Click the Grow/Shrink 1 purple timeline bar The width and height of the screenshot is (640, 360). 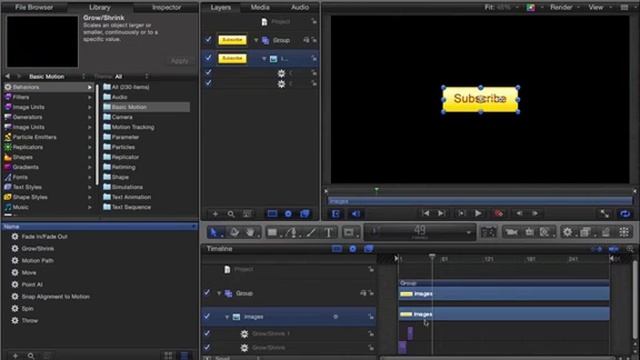point(410,333)
